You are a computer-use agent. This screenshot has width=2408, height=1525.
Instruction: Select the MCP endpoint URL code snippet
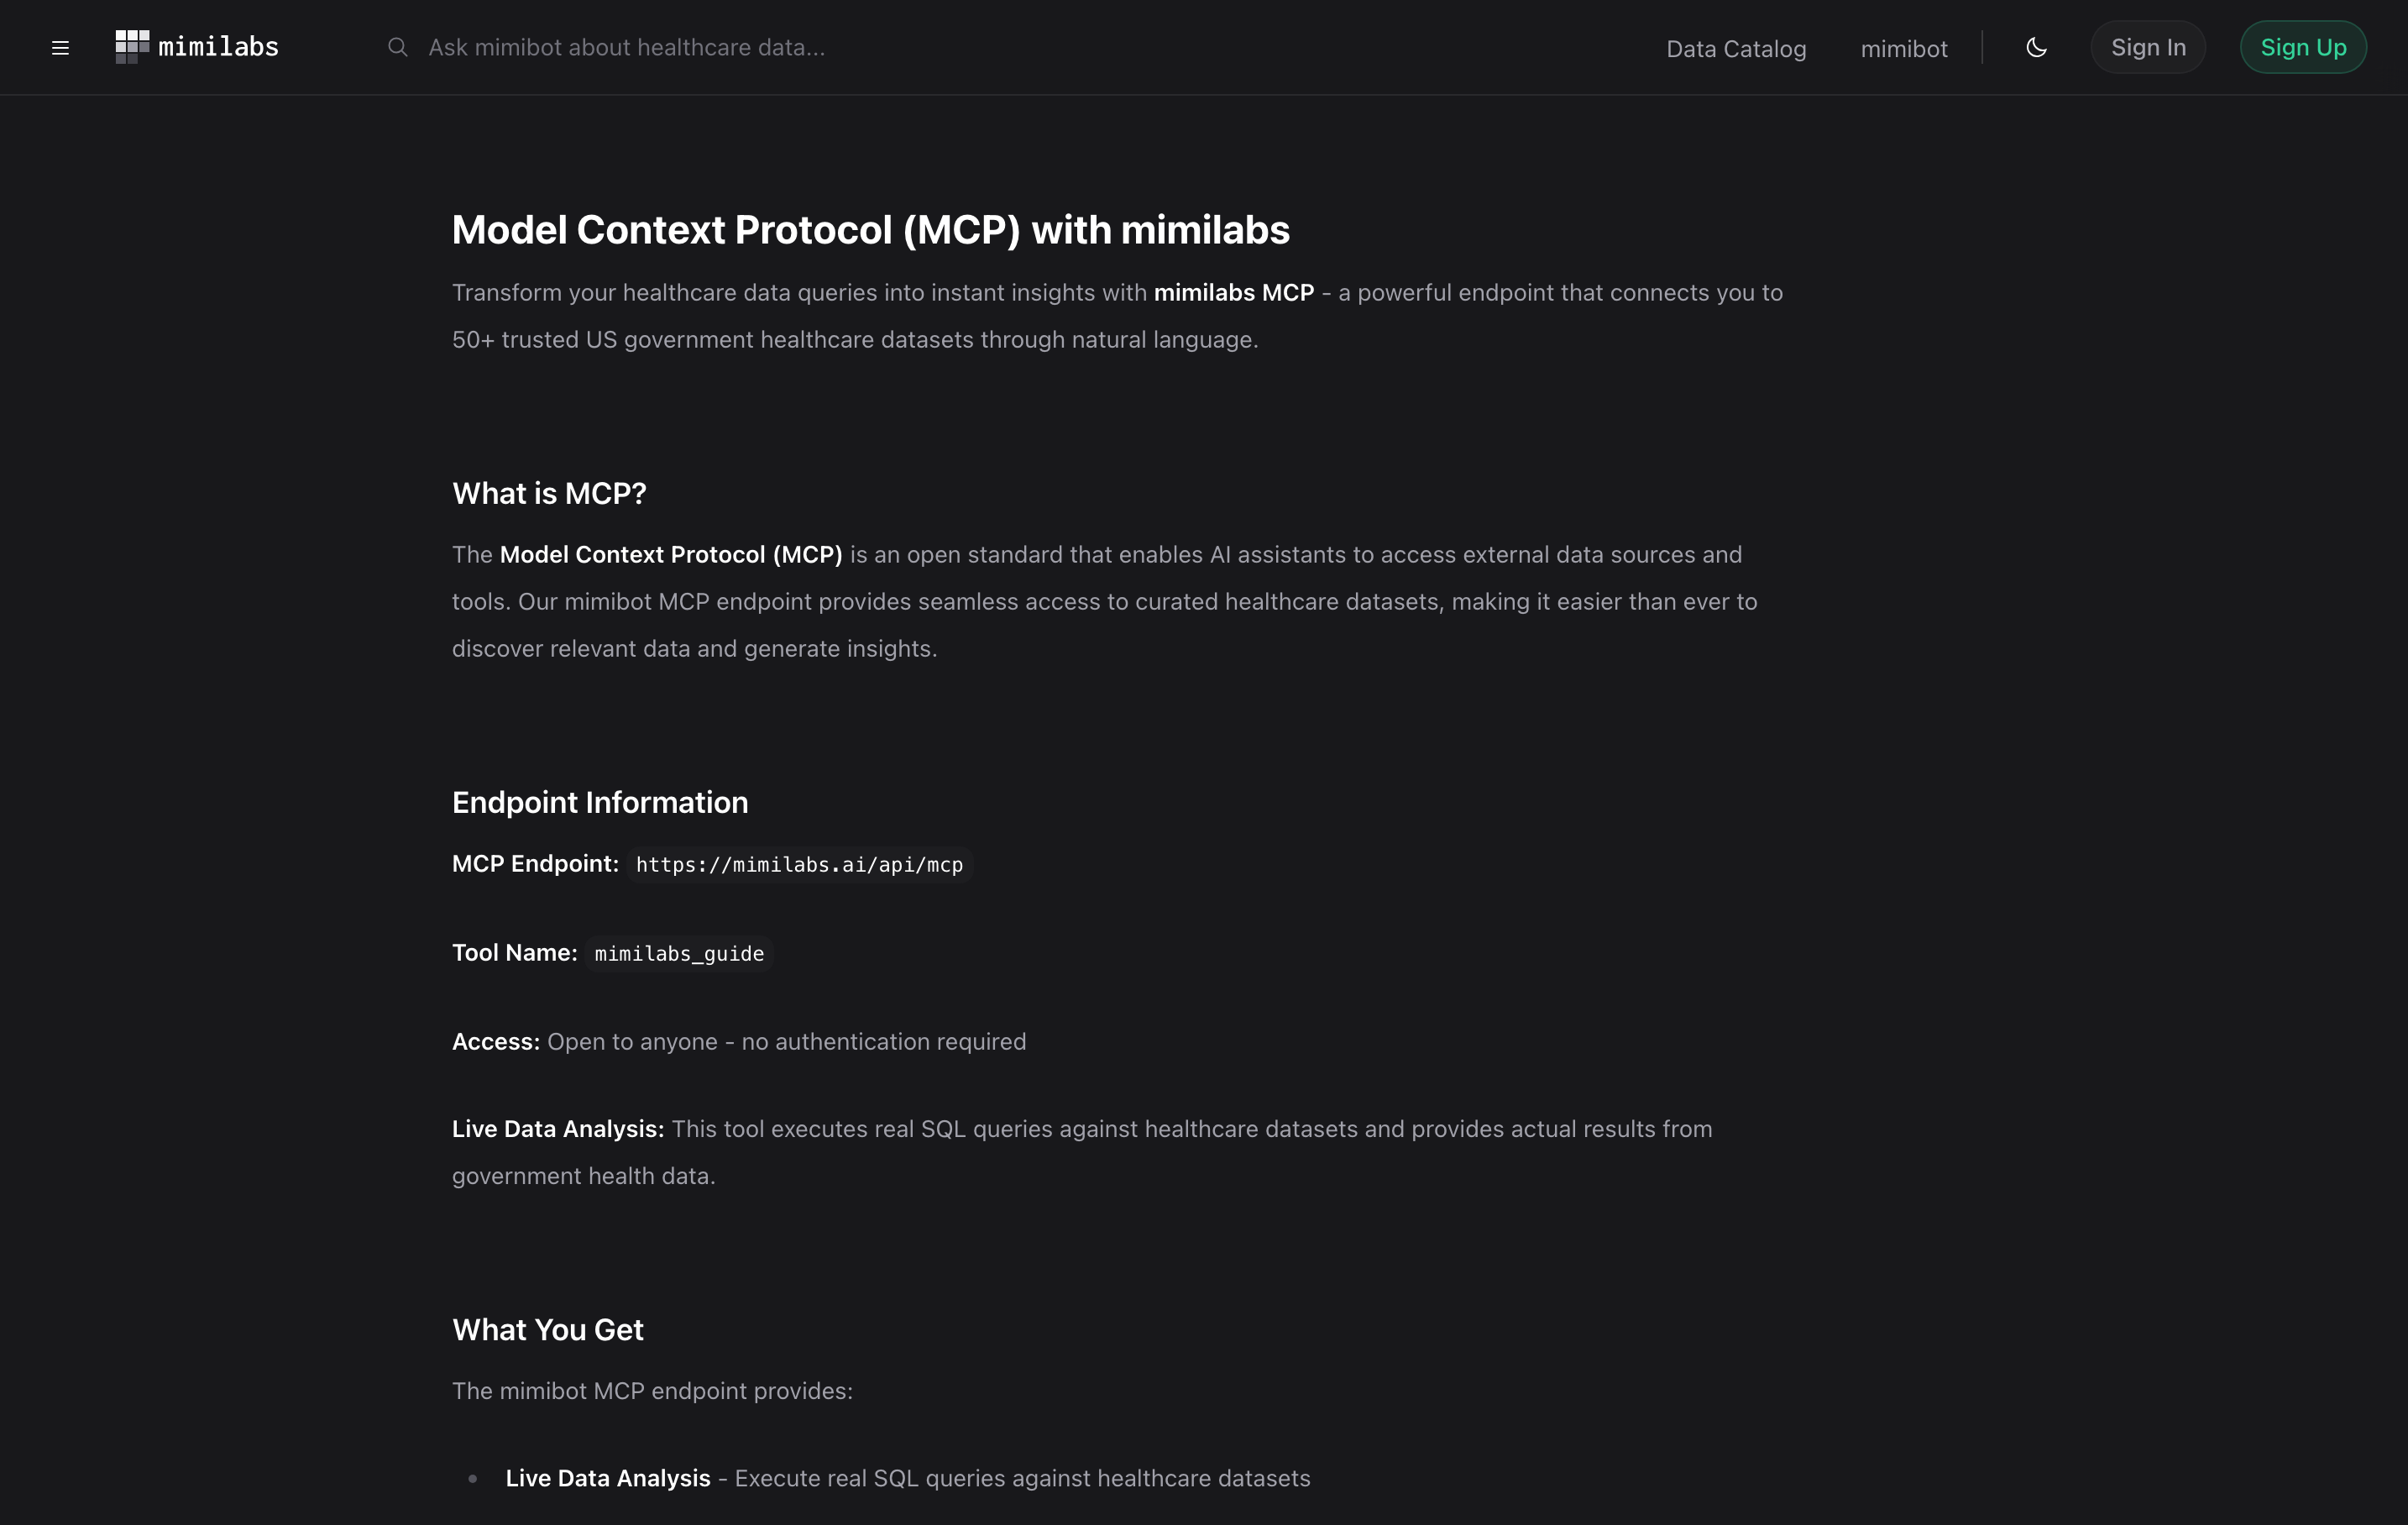pyautogui.click(x=799, y=865)
